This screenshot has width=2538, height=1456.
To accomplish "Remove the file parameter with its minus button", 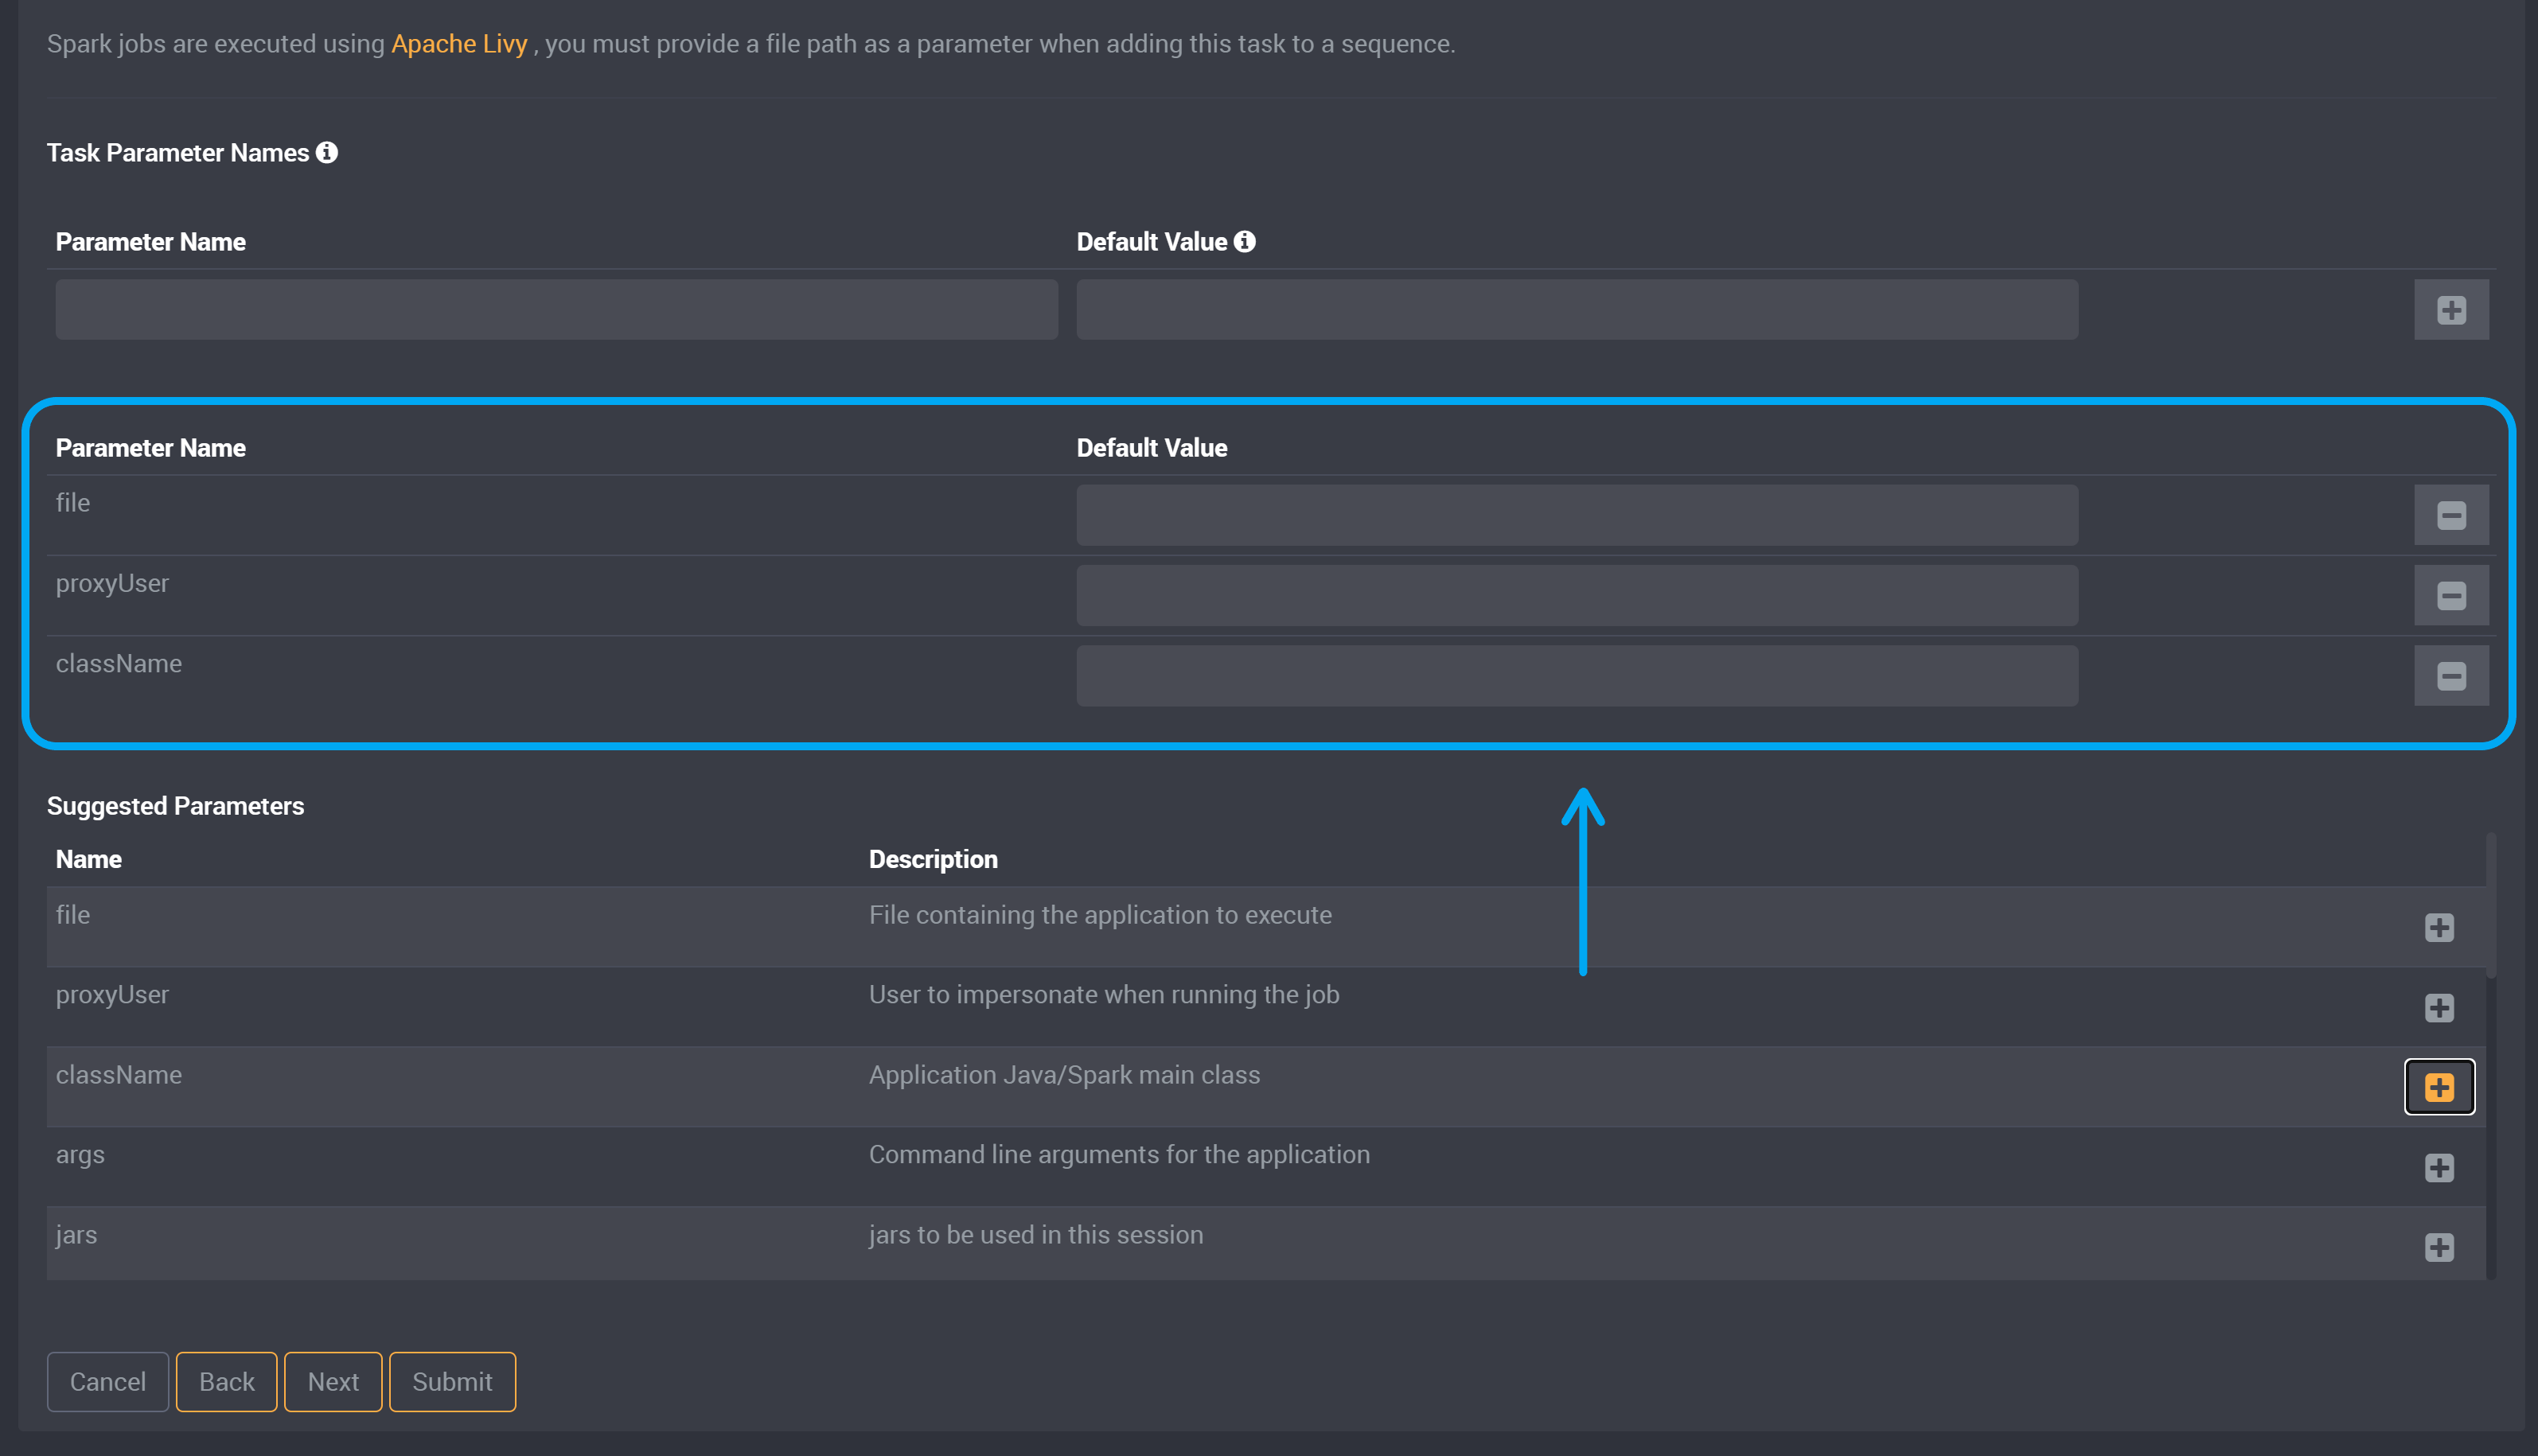I will 2451,515.
